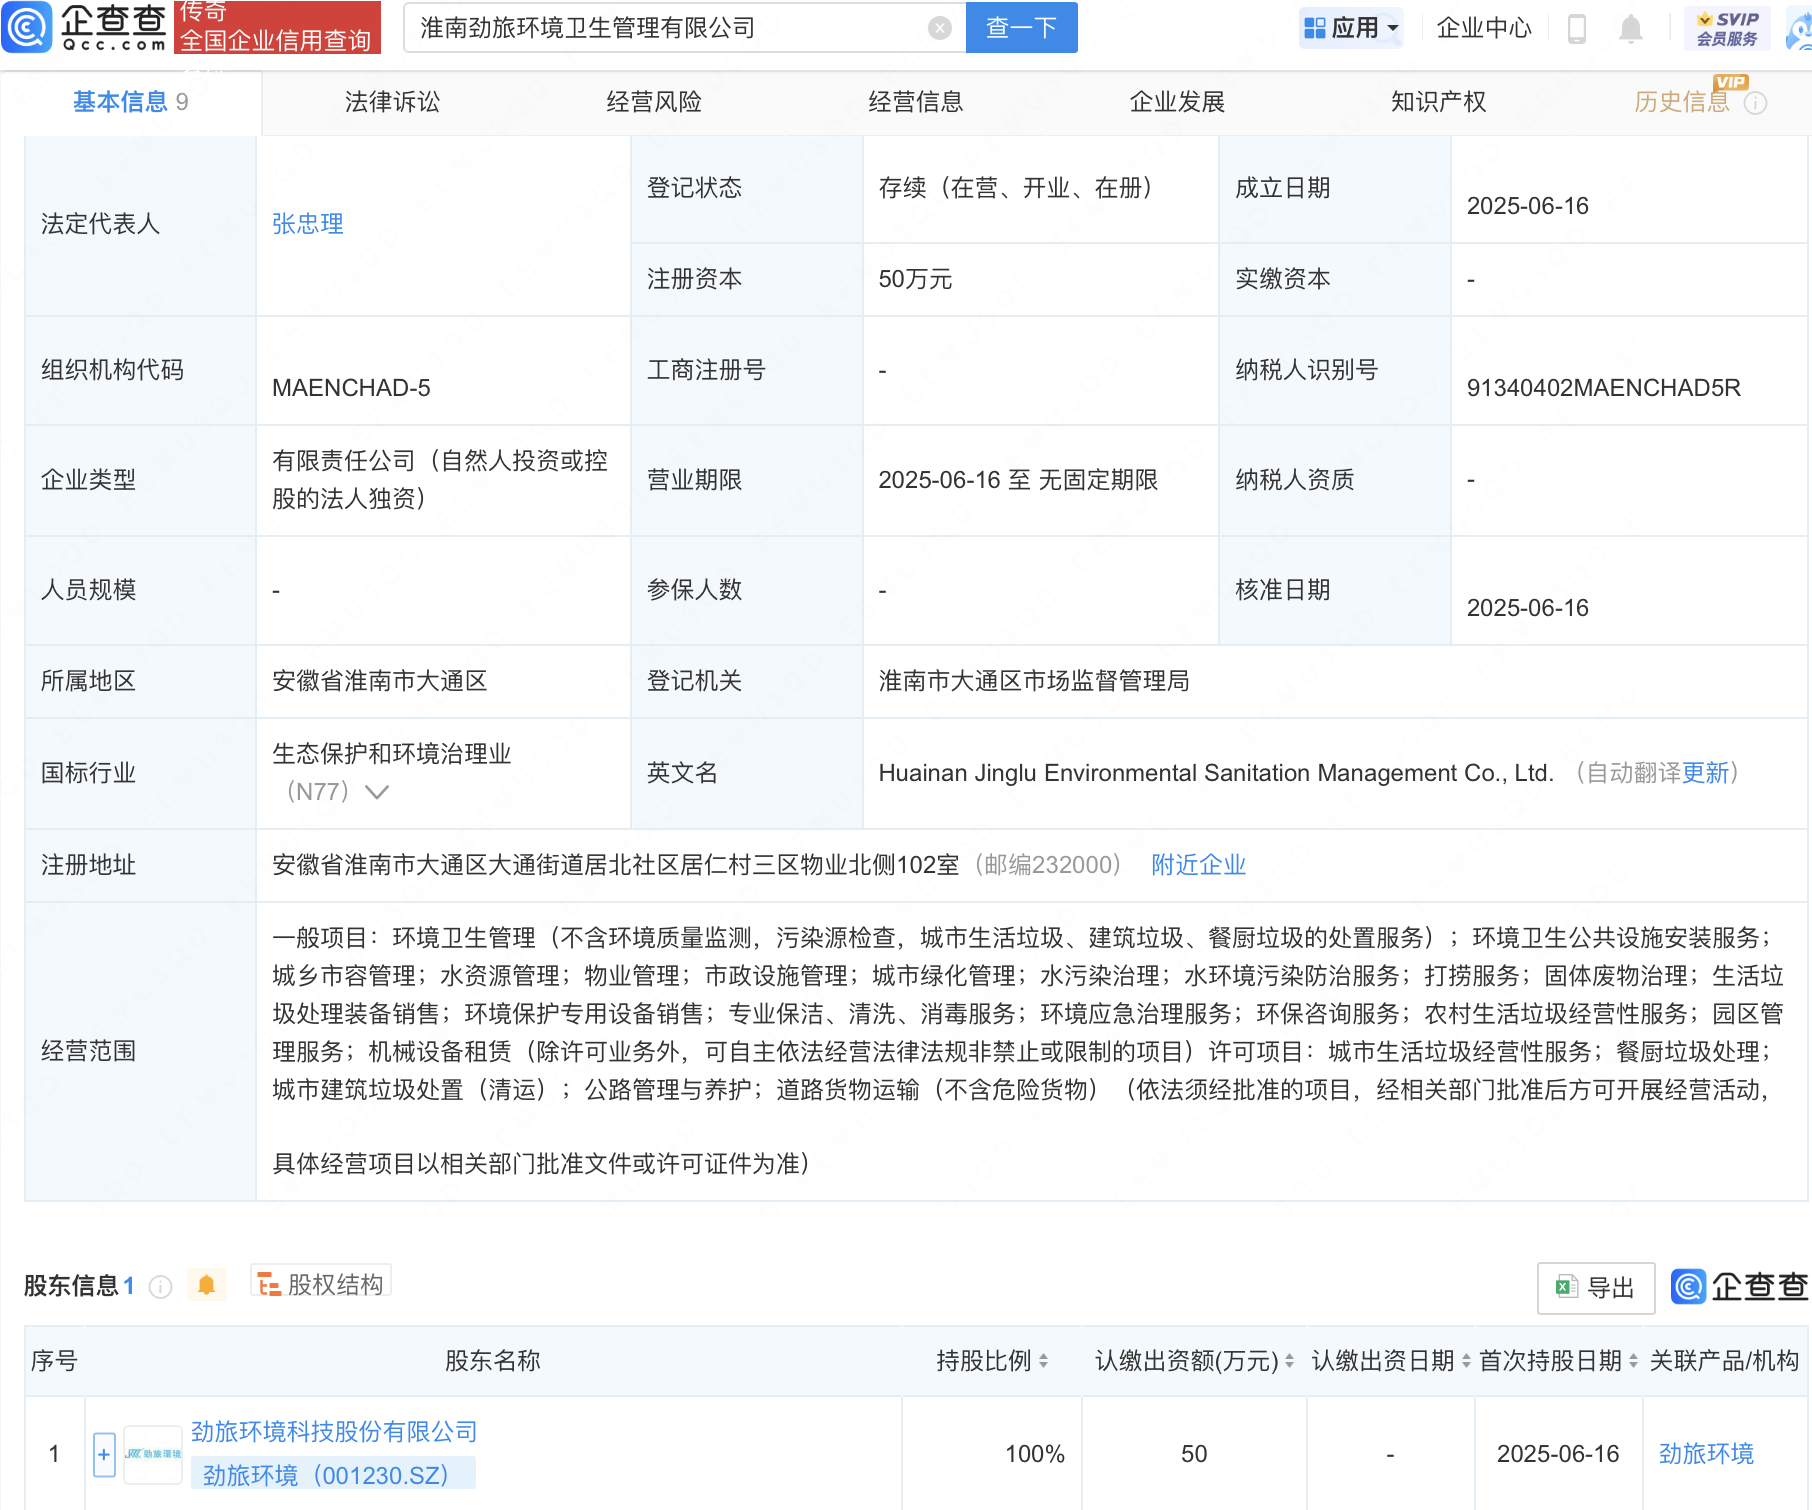This screenshot has width=1812, height=1510.
Task: Click 淮南市大通区市场监督管理局 text
Action: click(1034, 681)
